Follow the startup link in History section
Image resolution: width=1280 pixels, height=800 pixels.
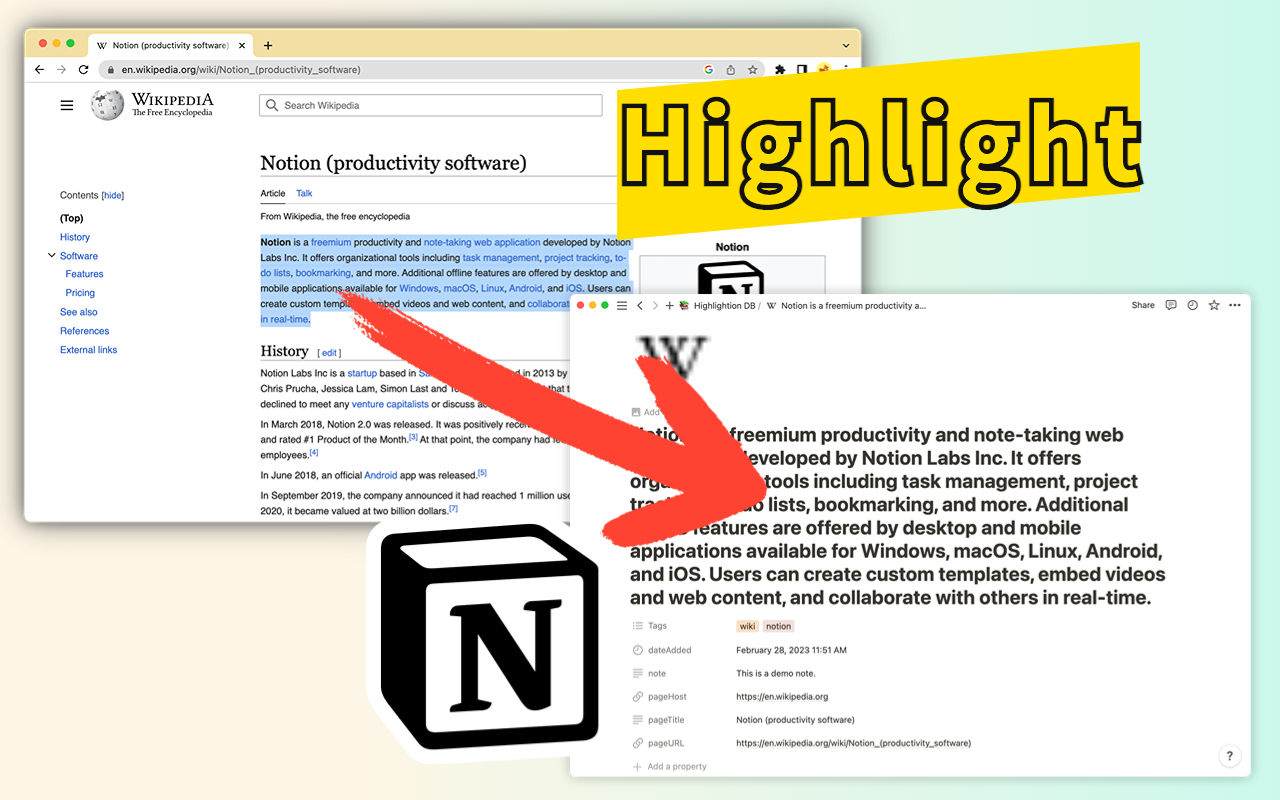click(362, 373)
